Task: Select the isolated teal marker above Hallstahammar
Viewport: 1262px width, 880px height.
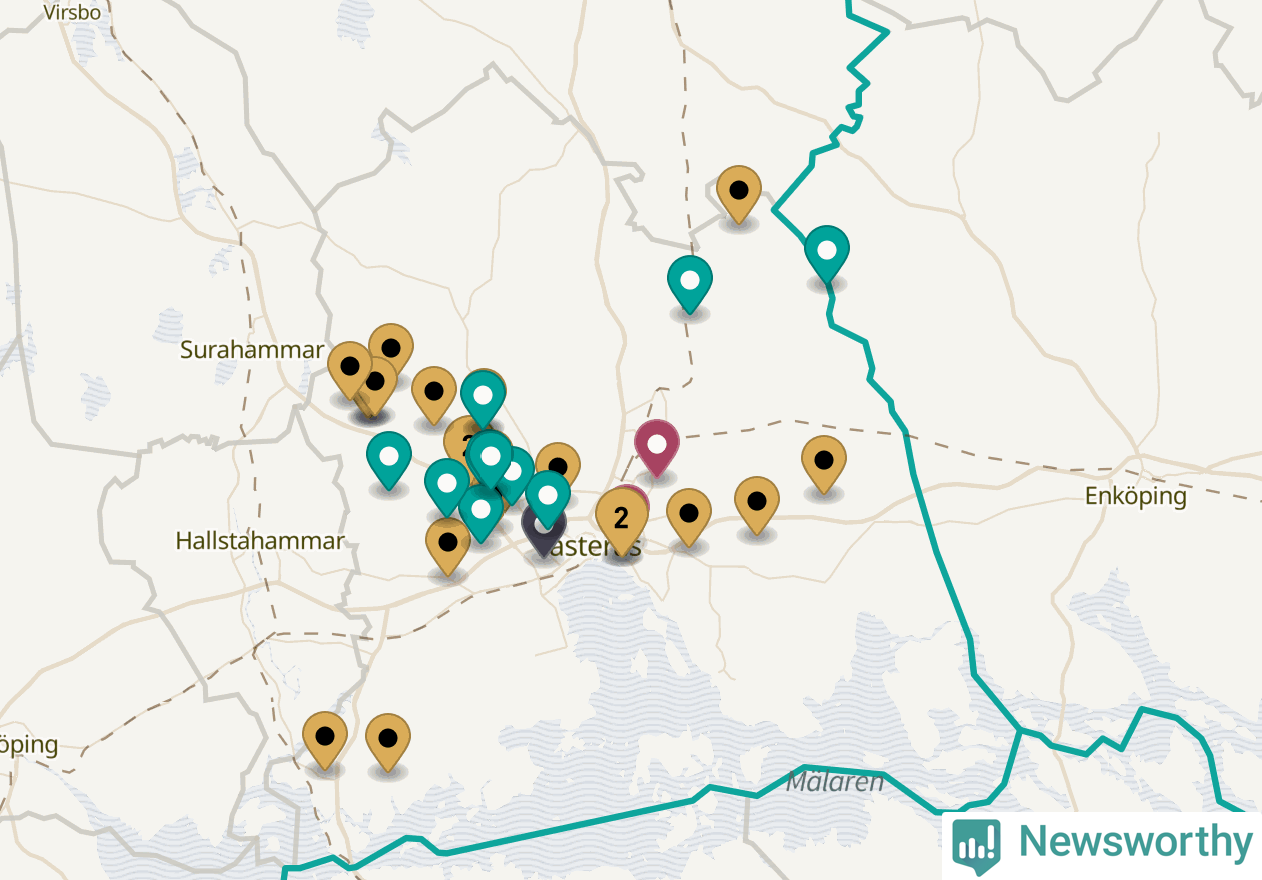Action: 389,461
